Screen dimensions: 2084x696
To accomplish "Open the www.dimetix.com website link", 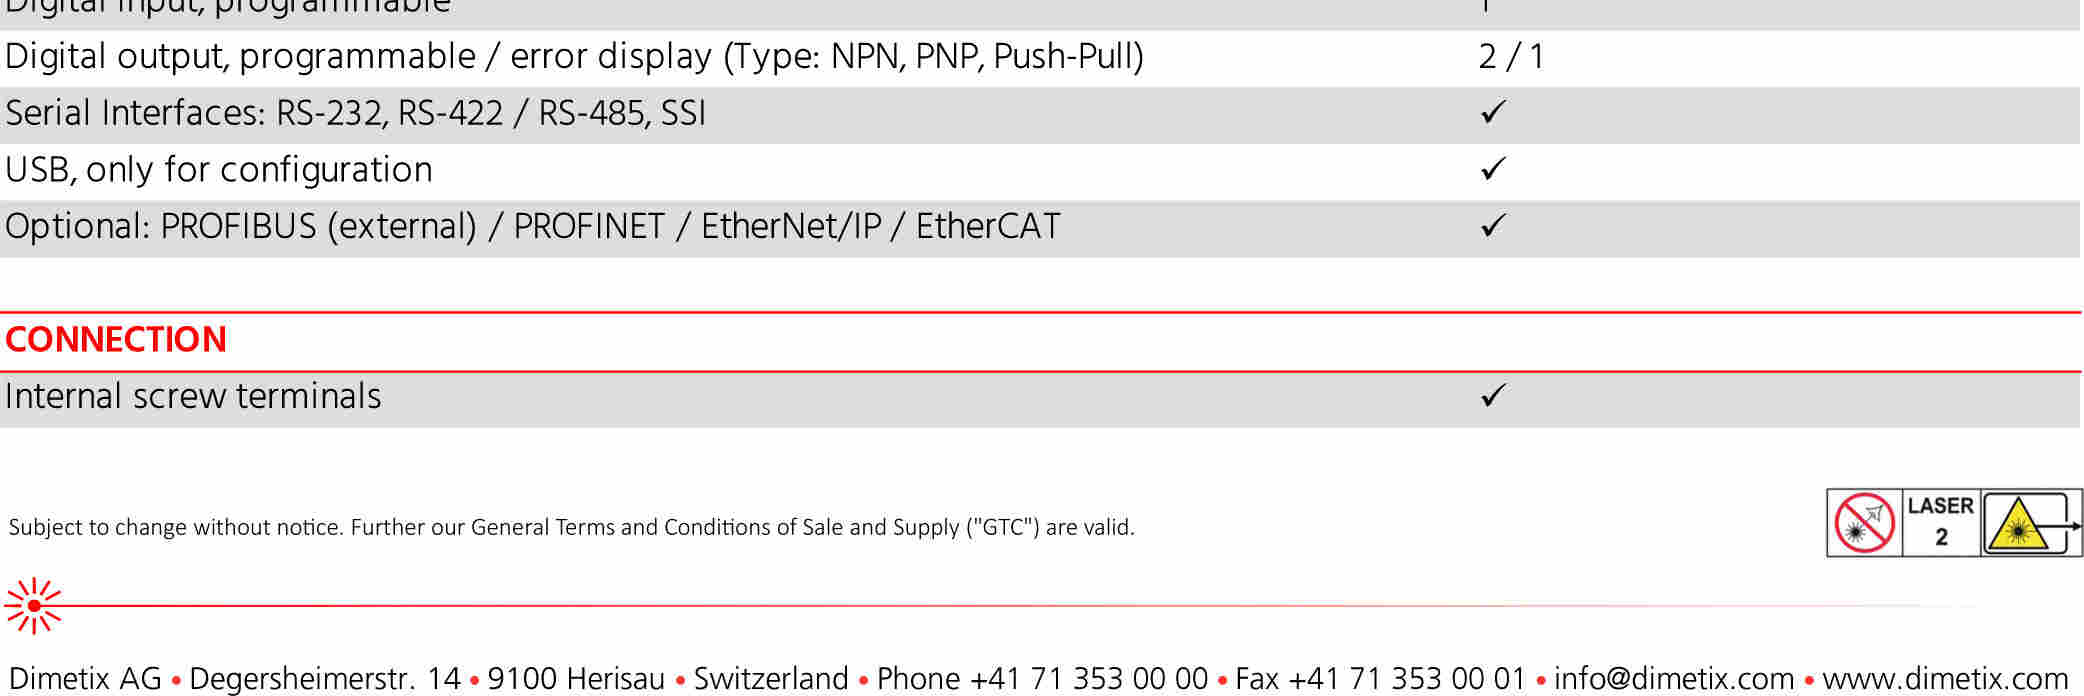I will pyautogui.click(x=1944, y=679).
